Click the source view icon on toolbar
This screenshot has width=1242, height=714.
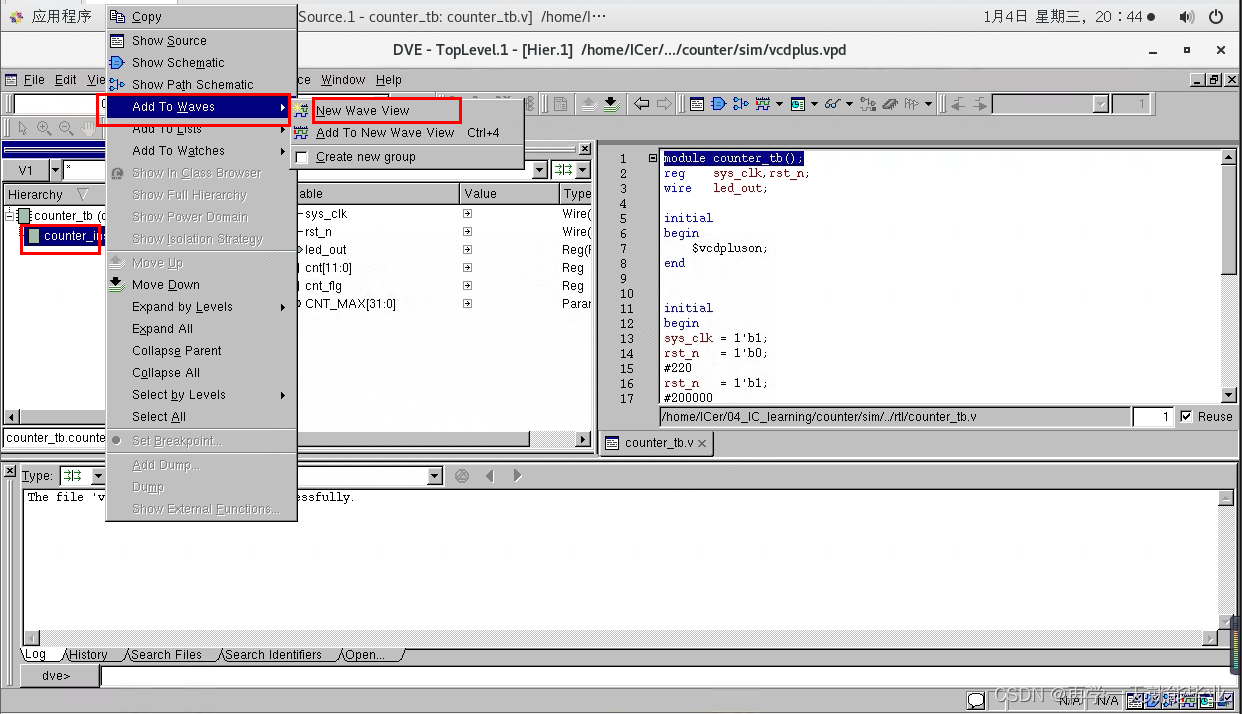[698, 103]
